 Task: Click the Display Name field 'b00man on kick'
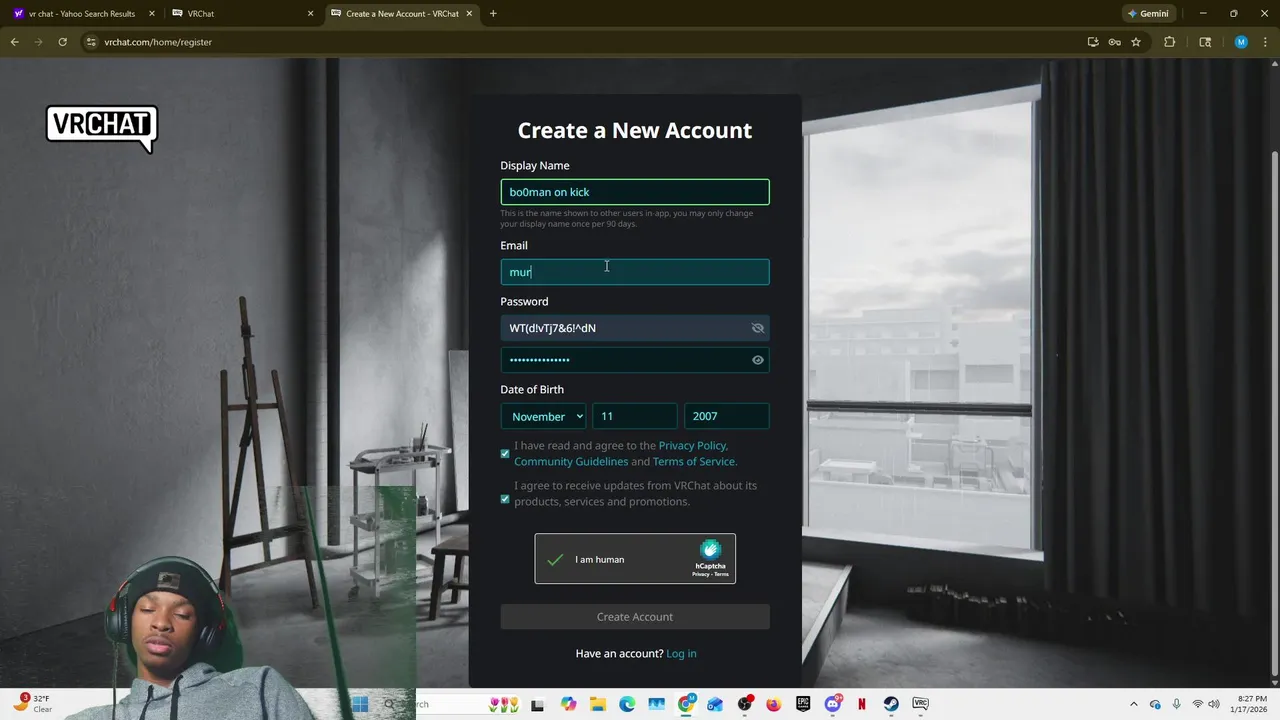(x=635, y=192)
